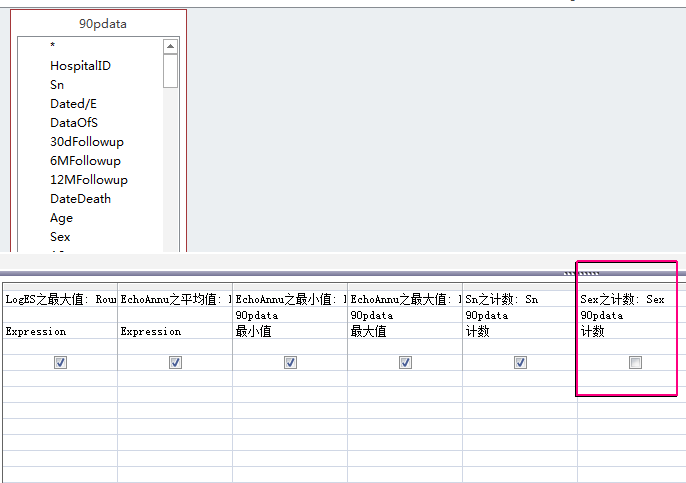The width and height of the screenshot is (686, 483).
Task: Uncheck Show box for EchoAnnu之最小值 column
Action: (290, 362)
